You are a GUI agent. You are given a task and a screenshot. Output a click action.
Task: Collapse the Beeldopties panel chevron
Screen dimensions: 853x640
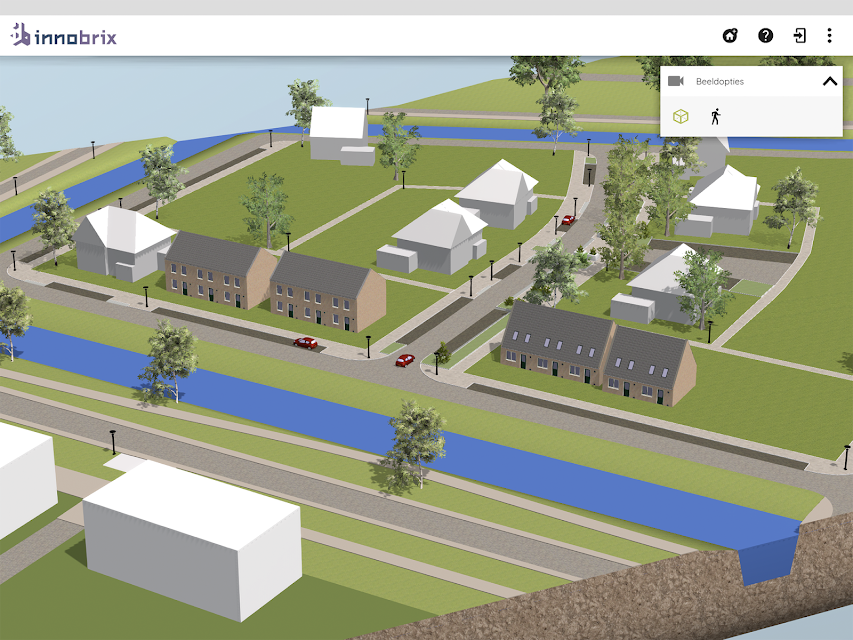[830, 82]
